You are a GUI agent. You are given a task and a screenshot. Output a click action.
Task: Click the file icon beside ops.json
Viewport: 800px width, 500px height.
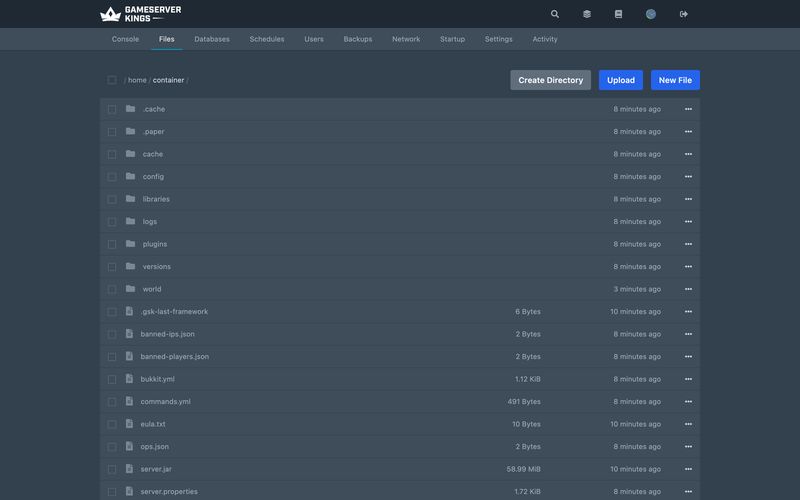130,445
